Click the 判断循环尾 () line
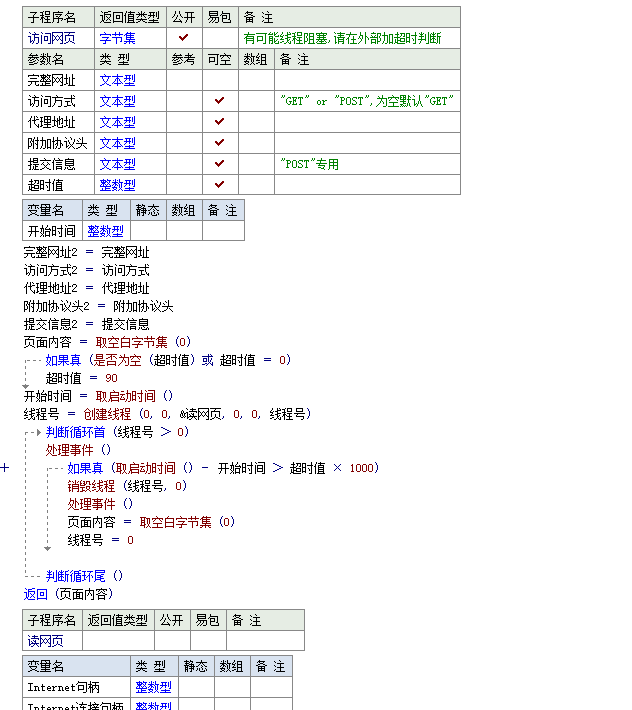 click(84, 576)
